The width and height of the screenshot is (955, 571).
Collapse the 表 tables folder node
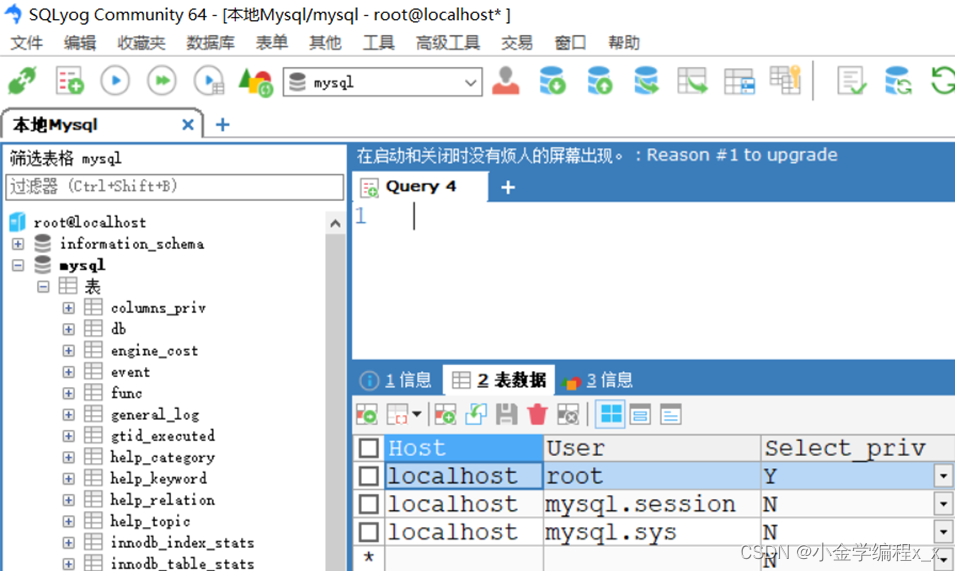[x=43, y=286]
